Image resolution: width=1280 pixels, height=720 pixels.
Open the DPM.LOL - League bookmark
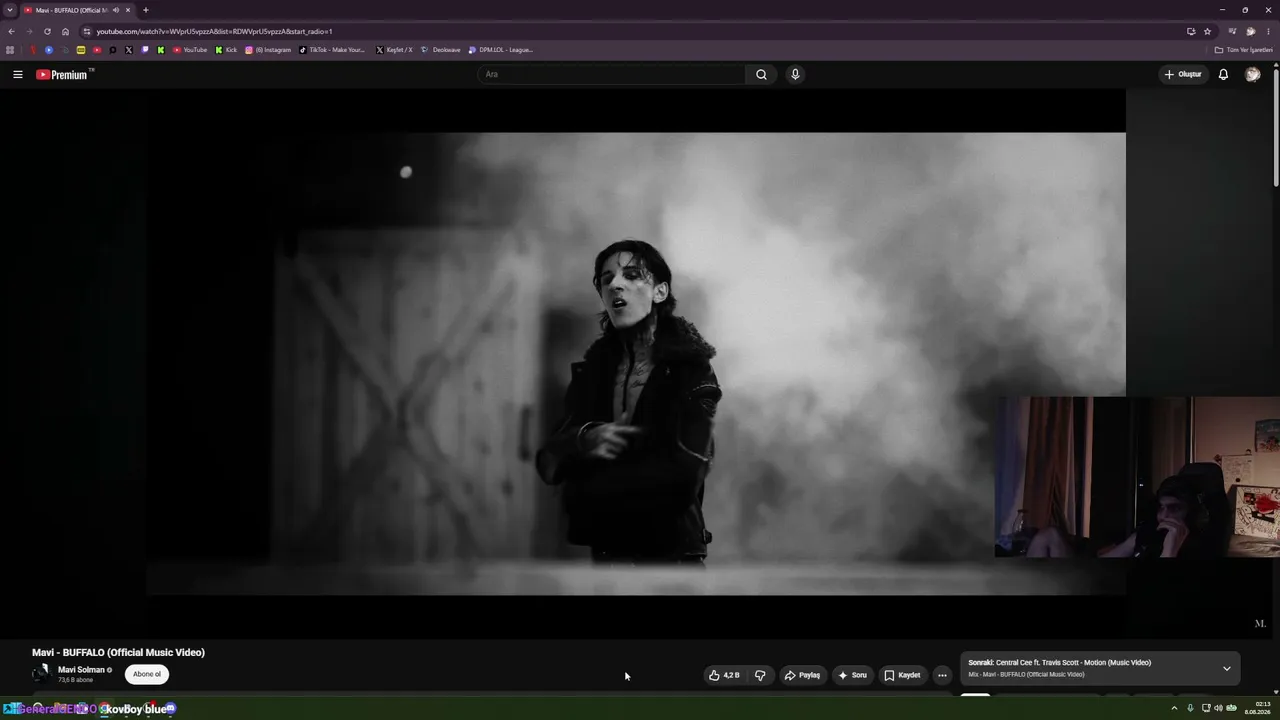pos(501,50)
